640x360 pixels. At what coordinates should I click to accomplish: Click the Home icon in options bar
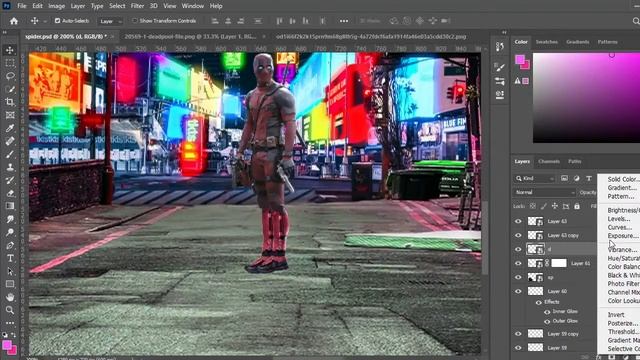[x=14, y=21]
